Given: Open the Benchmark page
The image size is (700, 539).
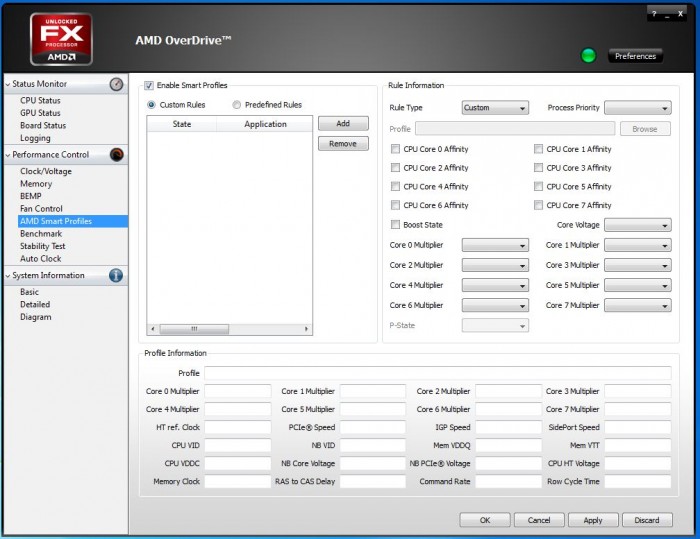Looking at the screenshot, I should pos(41,234).
